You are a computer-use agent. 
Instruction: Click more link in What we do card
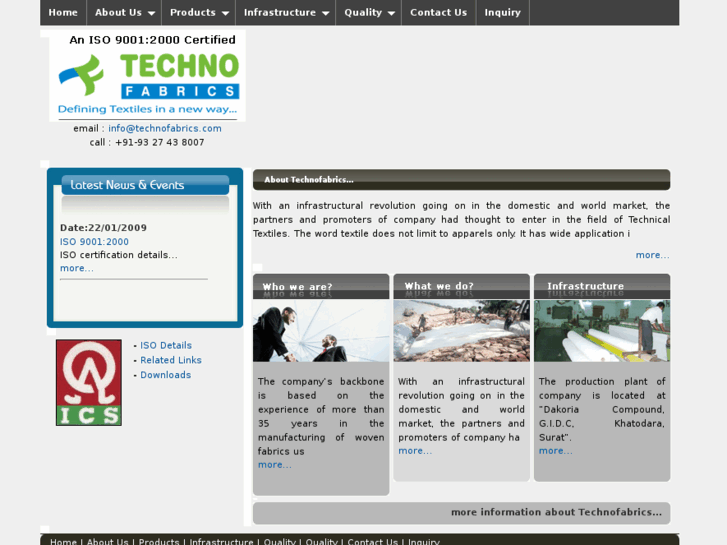pos(415,451)
